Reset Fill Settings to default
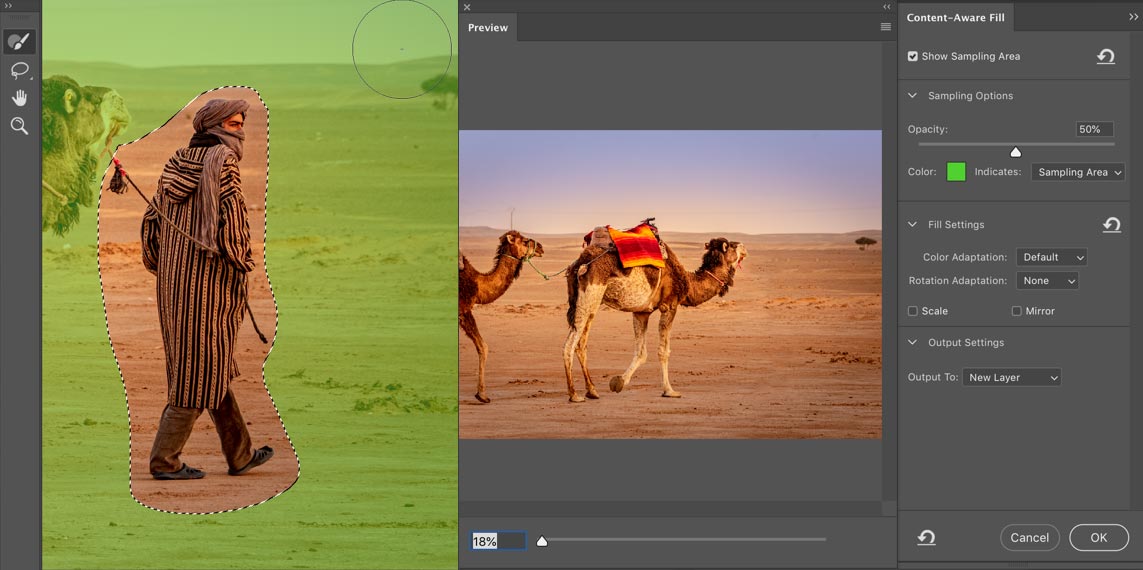Viewport: 1143px width, 570px height. click(x=1111, y=225)
